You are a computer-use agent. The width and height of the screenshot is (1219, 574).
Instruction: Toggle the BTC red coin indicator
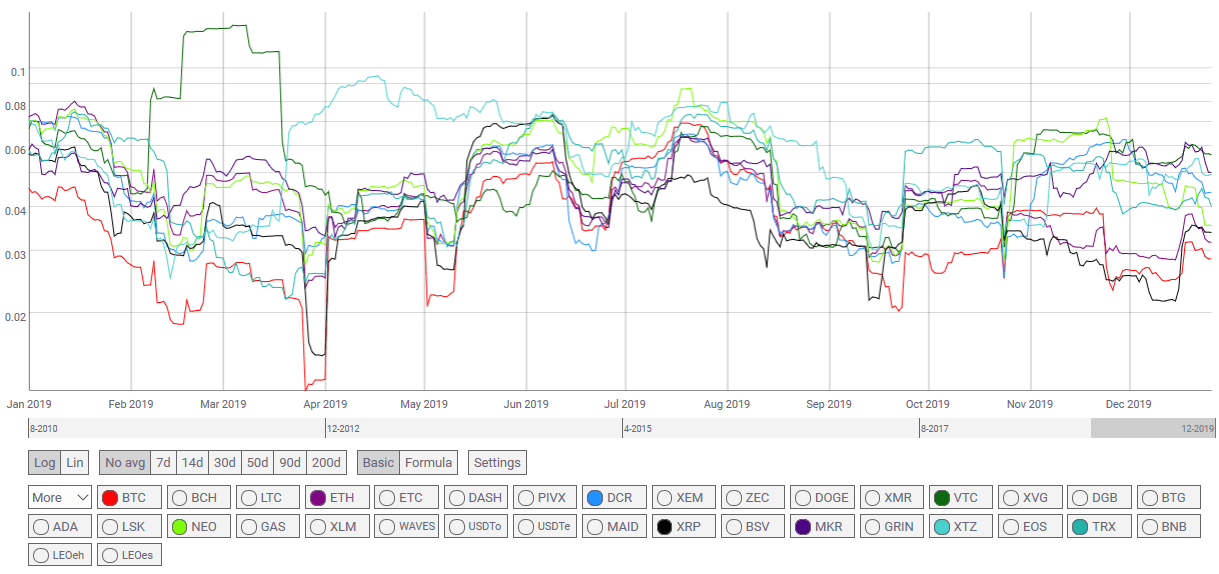(110, 497)
